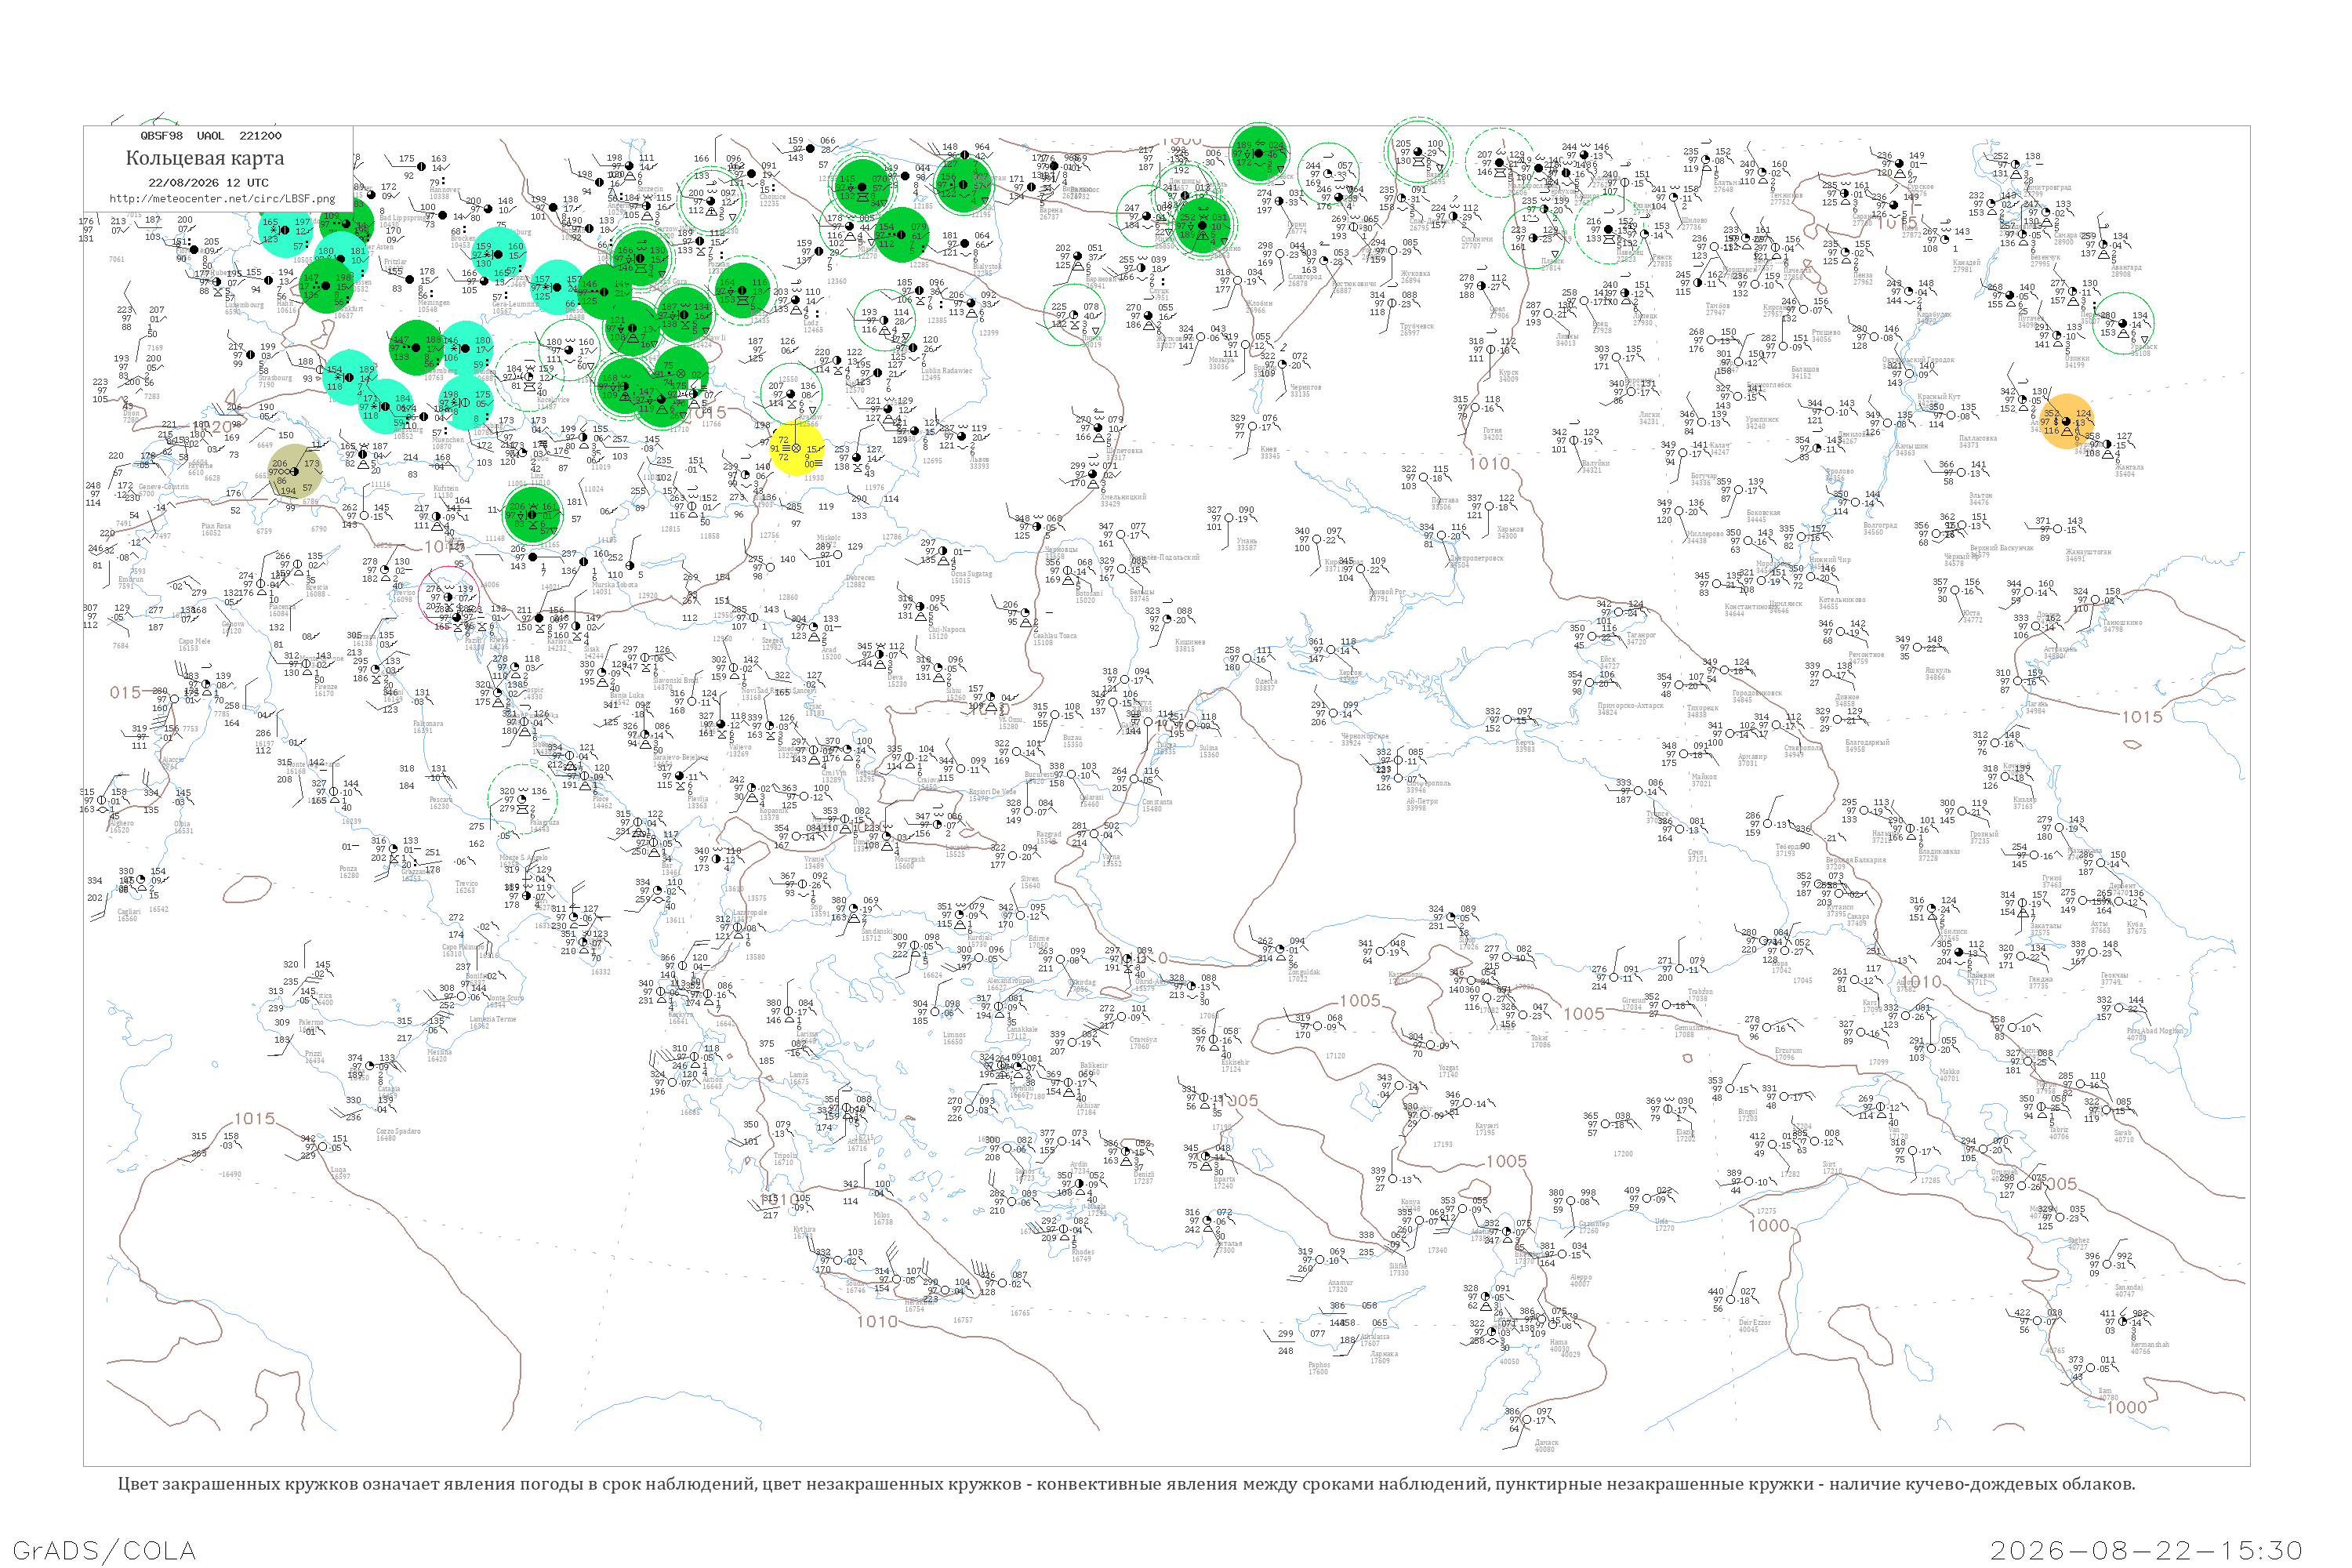
Task: Click the "Волгоград" station label
Action: (1880, 525)
